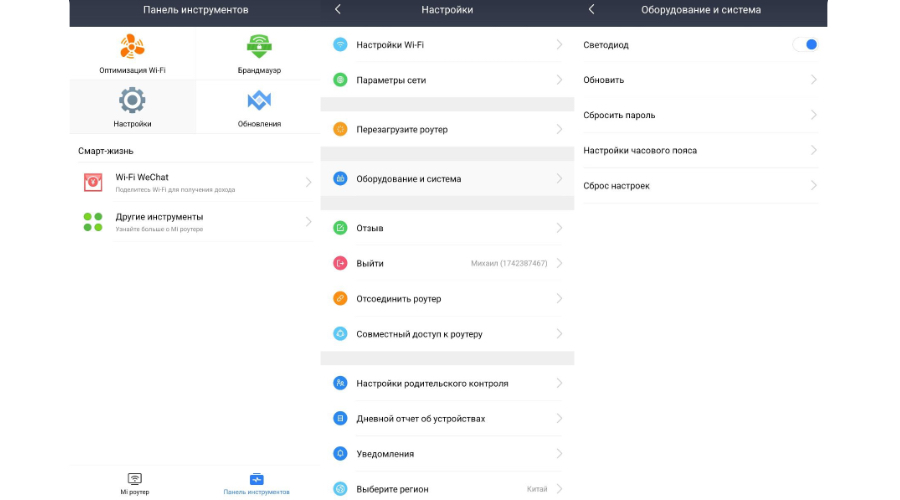The image size is (900, 500).
Task: Click the chevron beside Сбросить пароль
Action: (813, 115)
